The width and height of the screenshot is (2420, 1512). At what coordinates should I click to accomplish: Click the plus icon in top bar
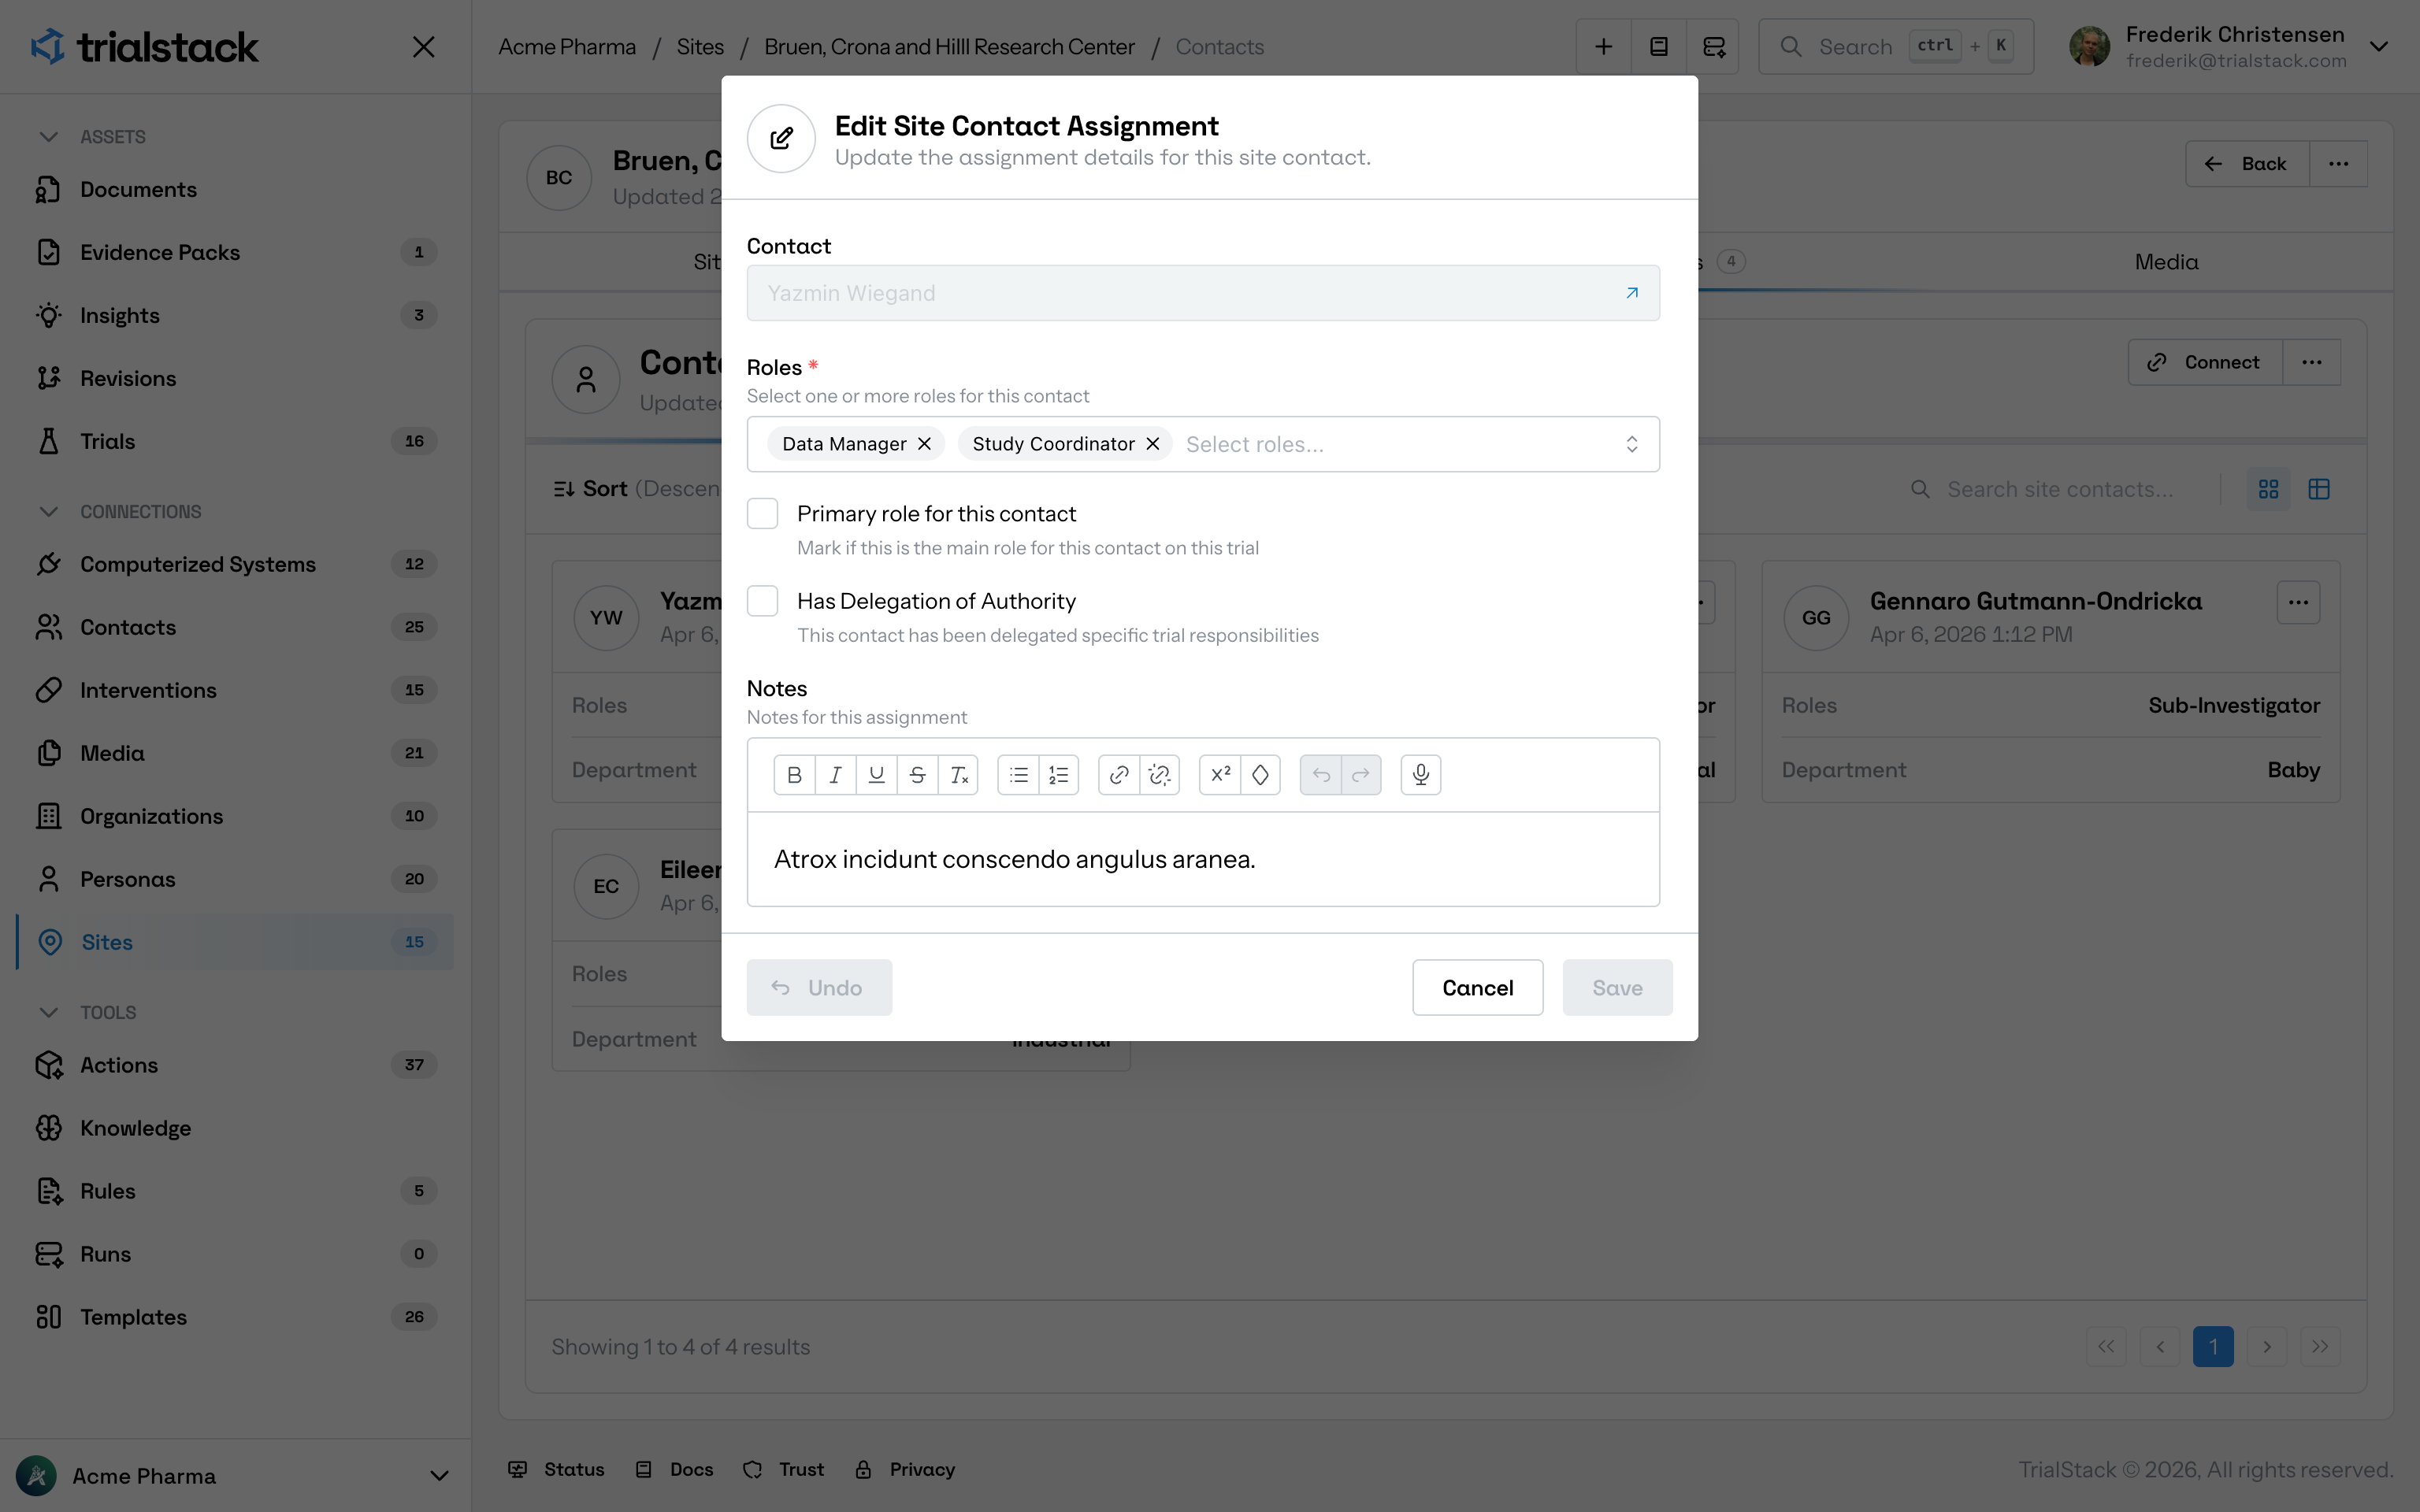1604,47
